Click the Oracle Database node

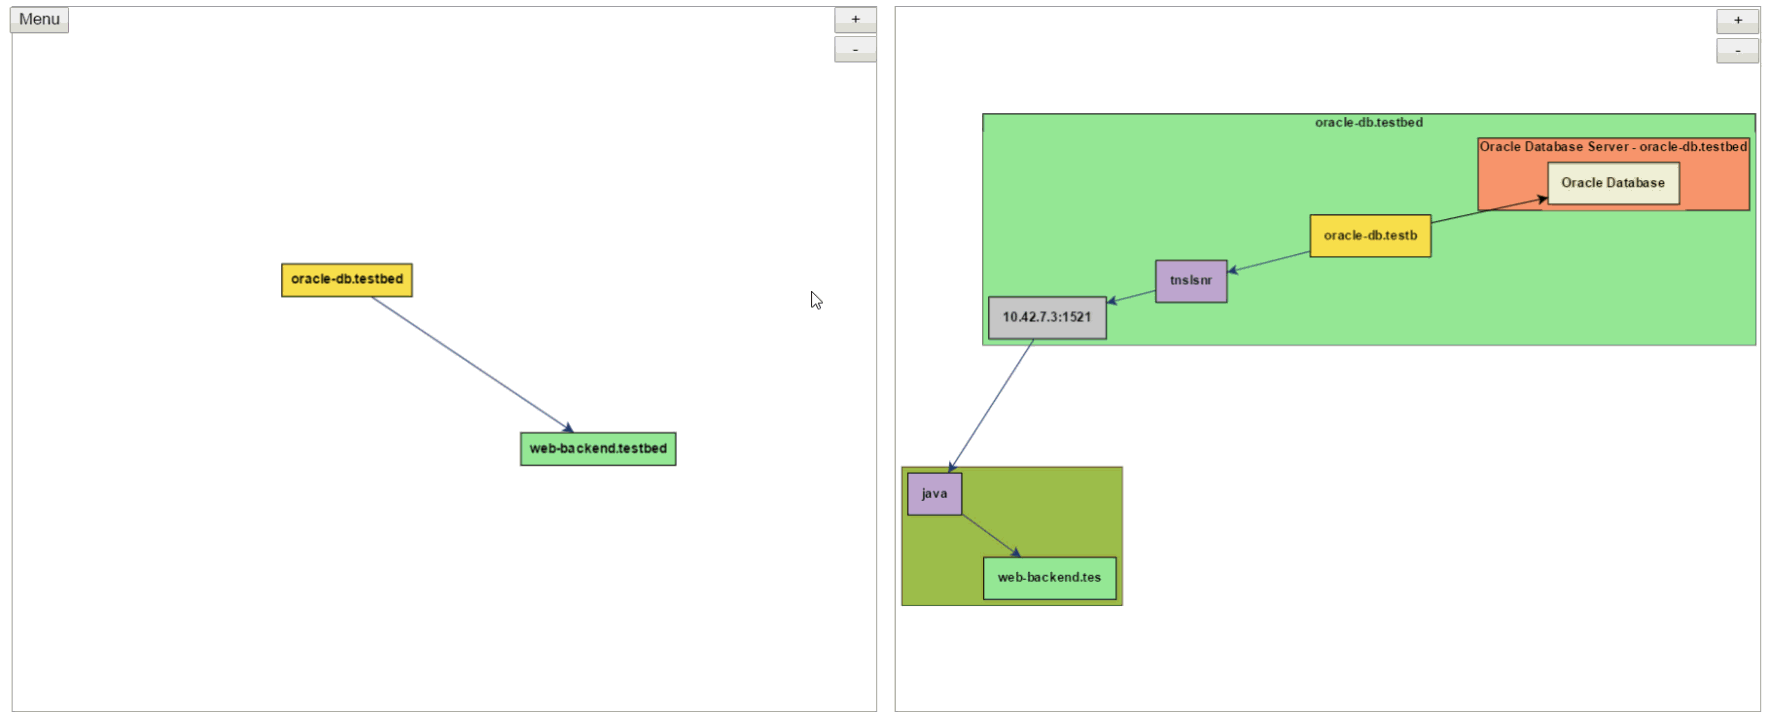pos(1612,183)
